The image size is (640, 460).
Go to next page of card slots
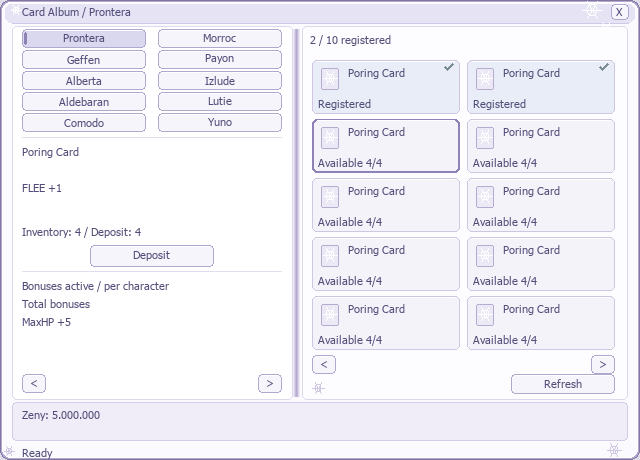(x=602, y=364)
